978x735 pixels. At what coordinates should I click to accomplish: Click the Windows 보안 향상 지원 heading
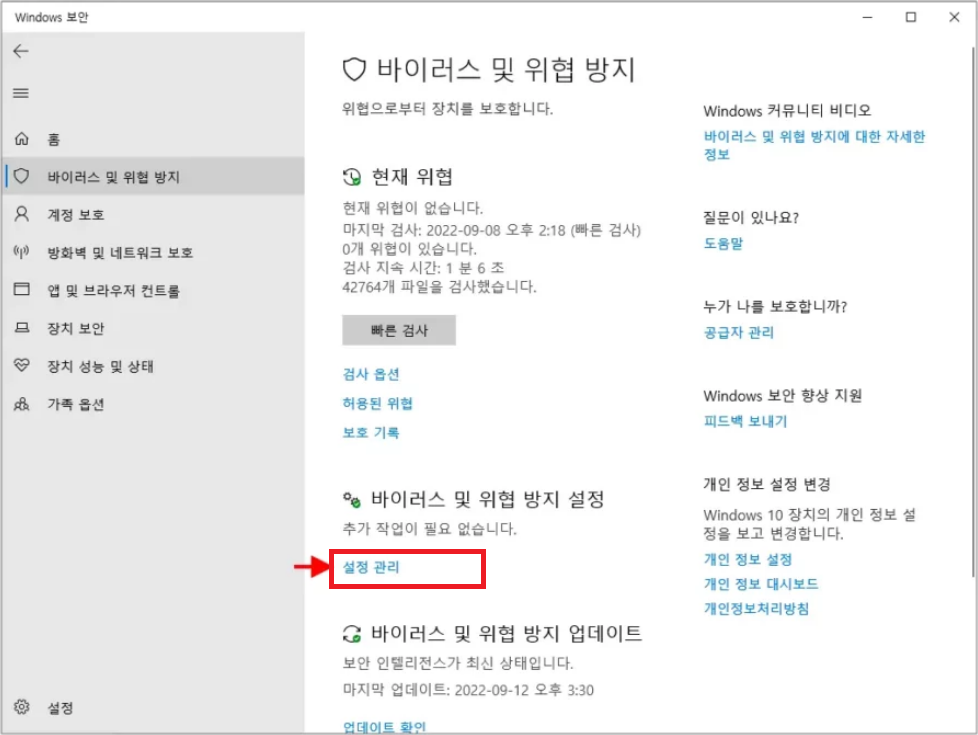click(x=783, y=396)
